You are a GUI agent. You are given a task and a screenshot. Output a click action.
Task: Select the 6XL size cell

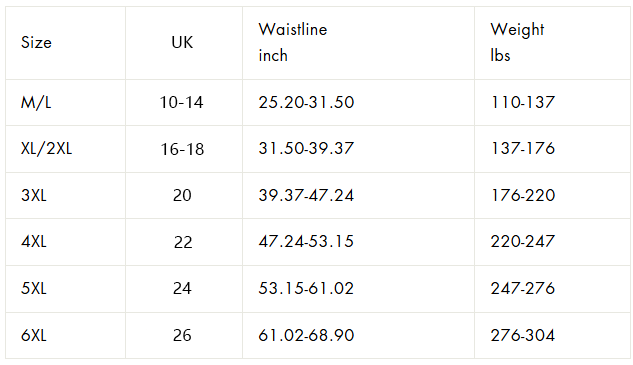[65, 336]
